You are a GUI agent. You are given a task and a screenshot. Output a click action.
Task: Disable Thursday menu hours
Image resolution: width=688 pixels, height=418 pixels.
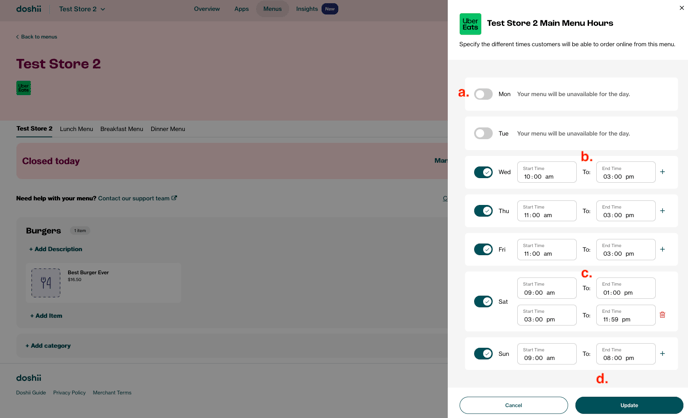pyautogui.click(x=483, y=211)
